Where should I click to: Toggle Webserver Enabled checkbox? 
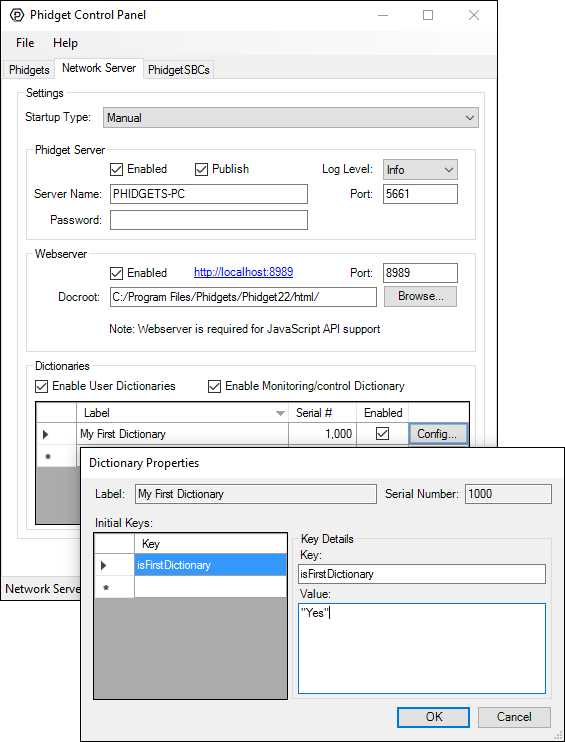(x=116, y=274)
